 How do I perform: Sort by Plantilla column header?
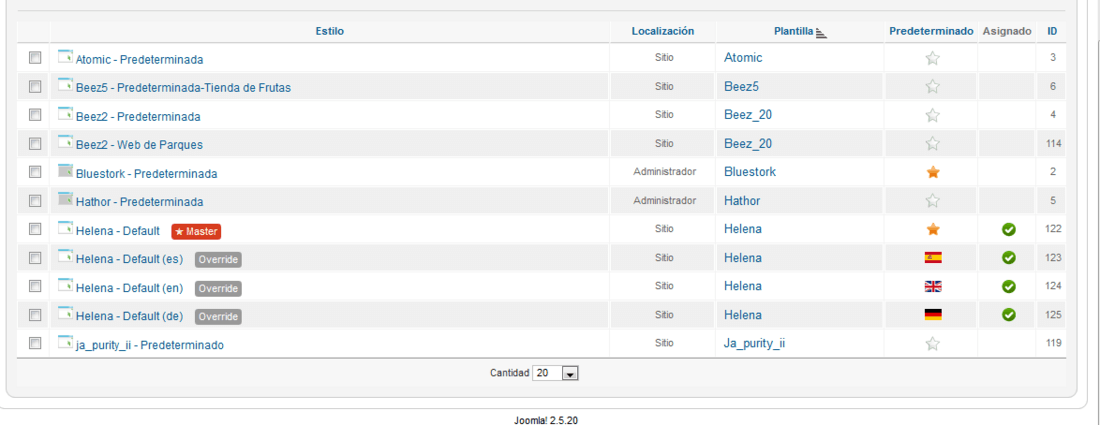coord(793,32)
